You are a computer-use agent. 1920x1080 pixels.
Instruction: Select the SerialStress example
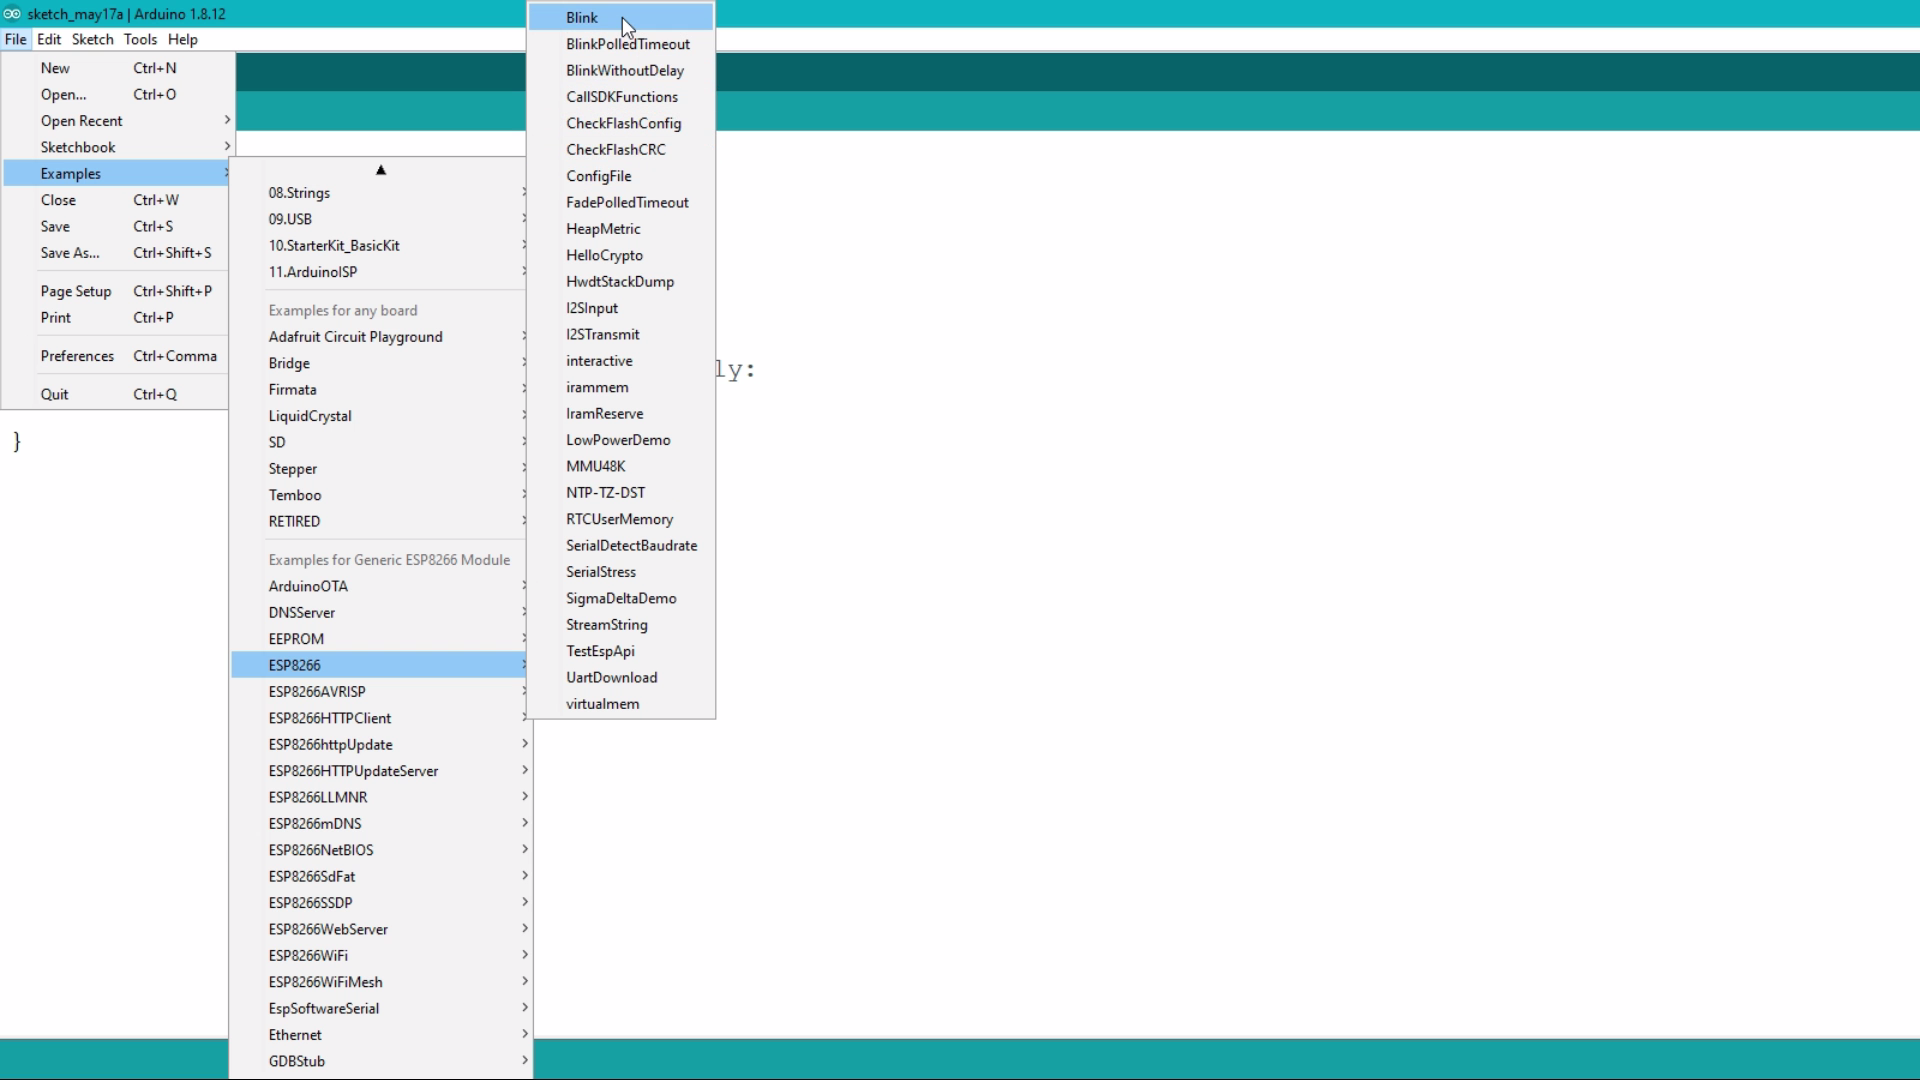pos(621,572)
